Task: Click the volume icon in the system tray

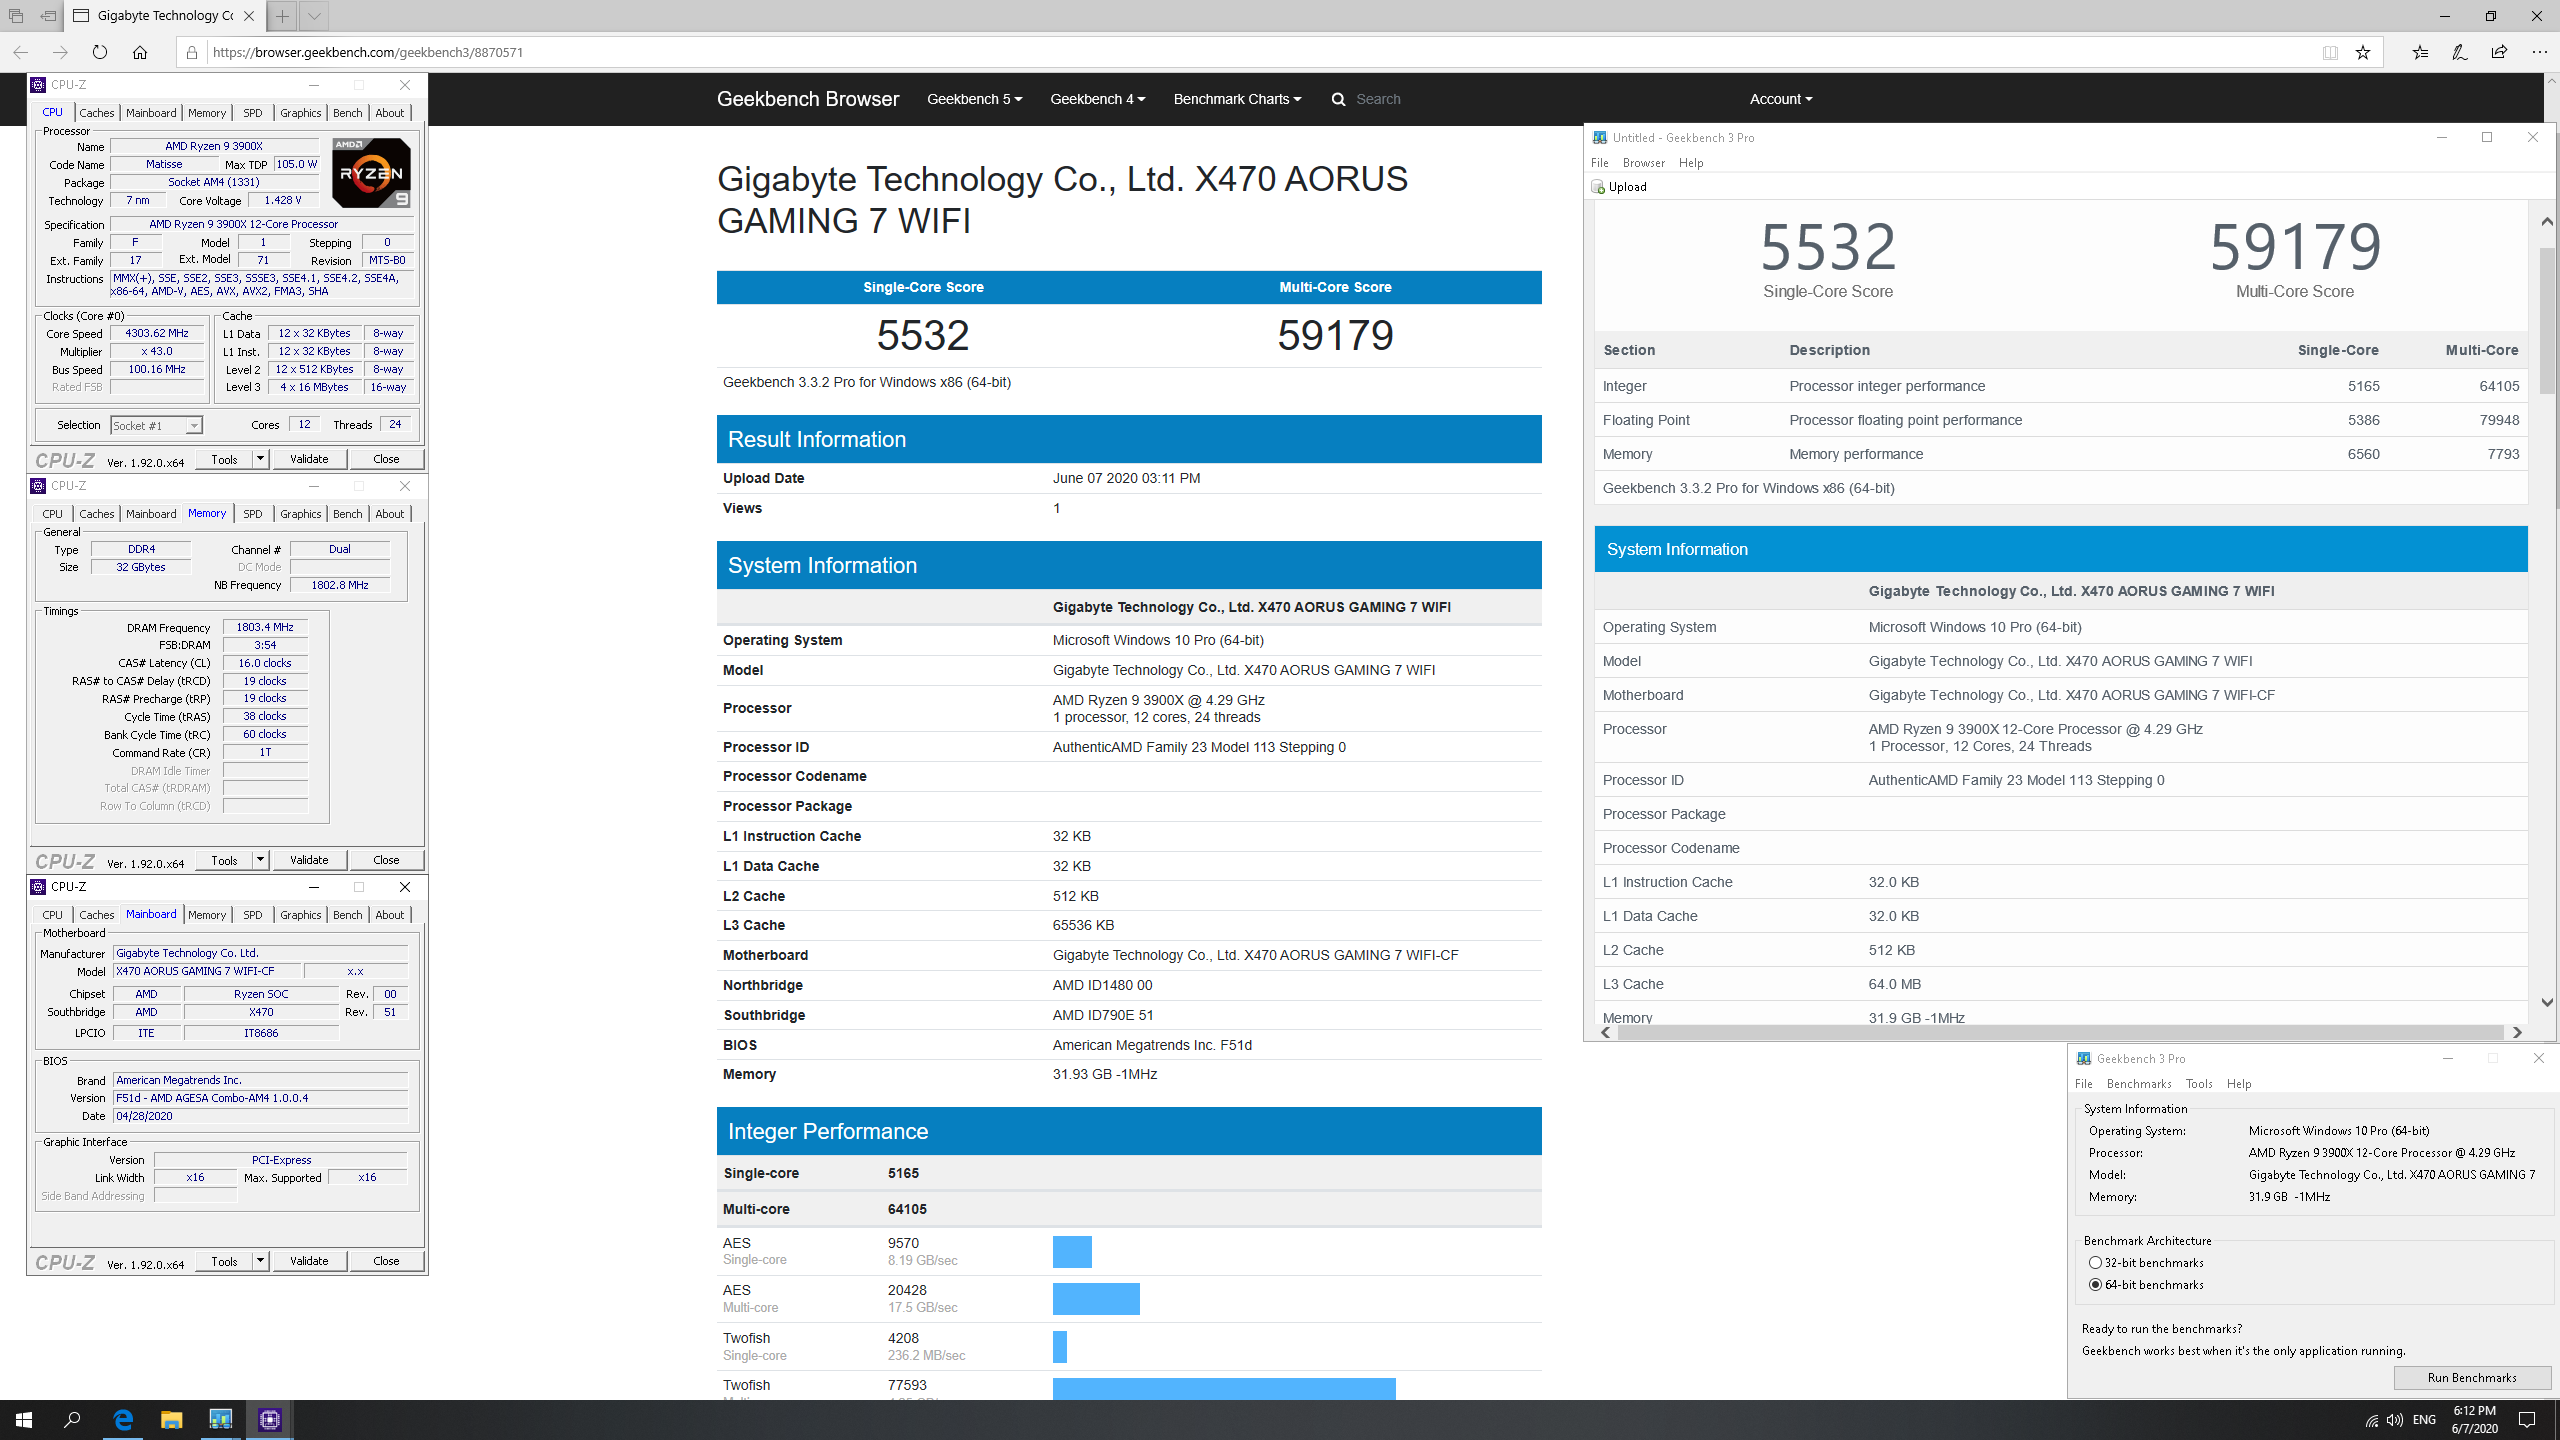Action: [x=2394, y=1420]
